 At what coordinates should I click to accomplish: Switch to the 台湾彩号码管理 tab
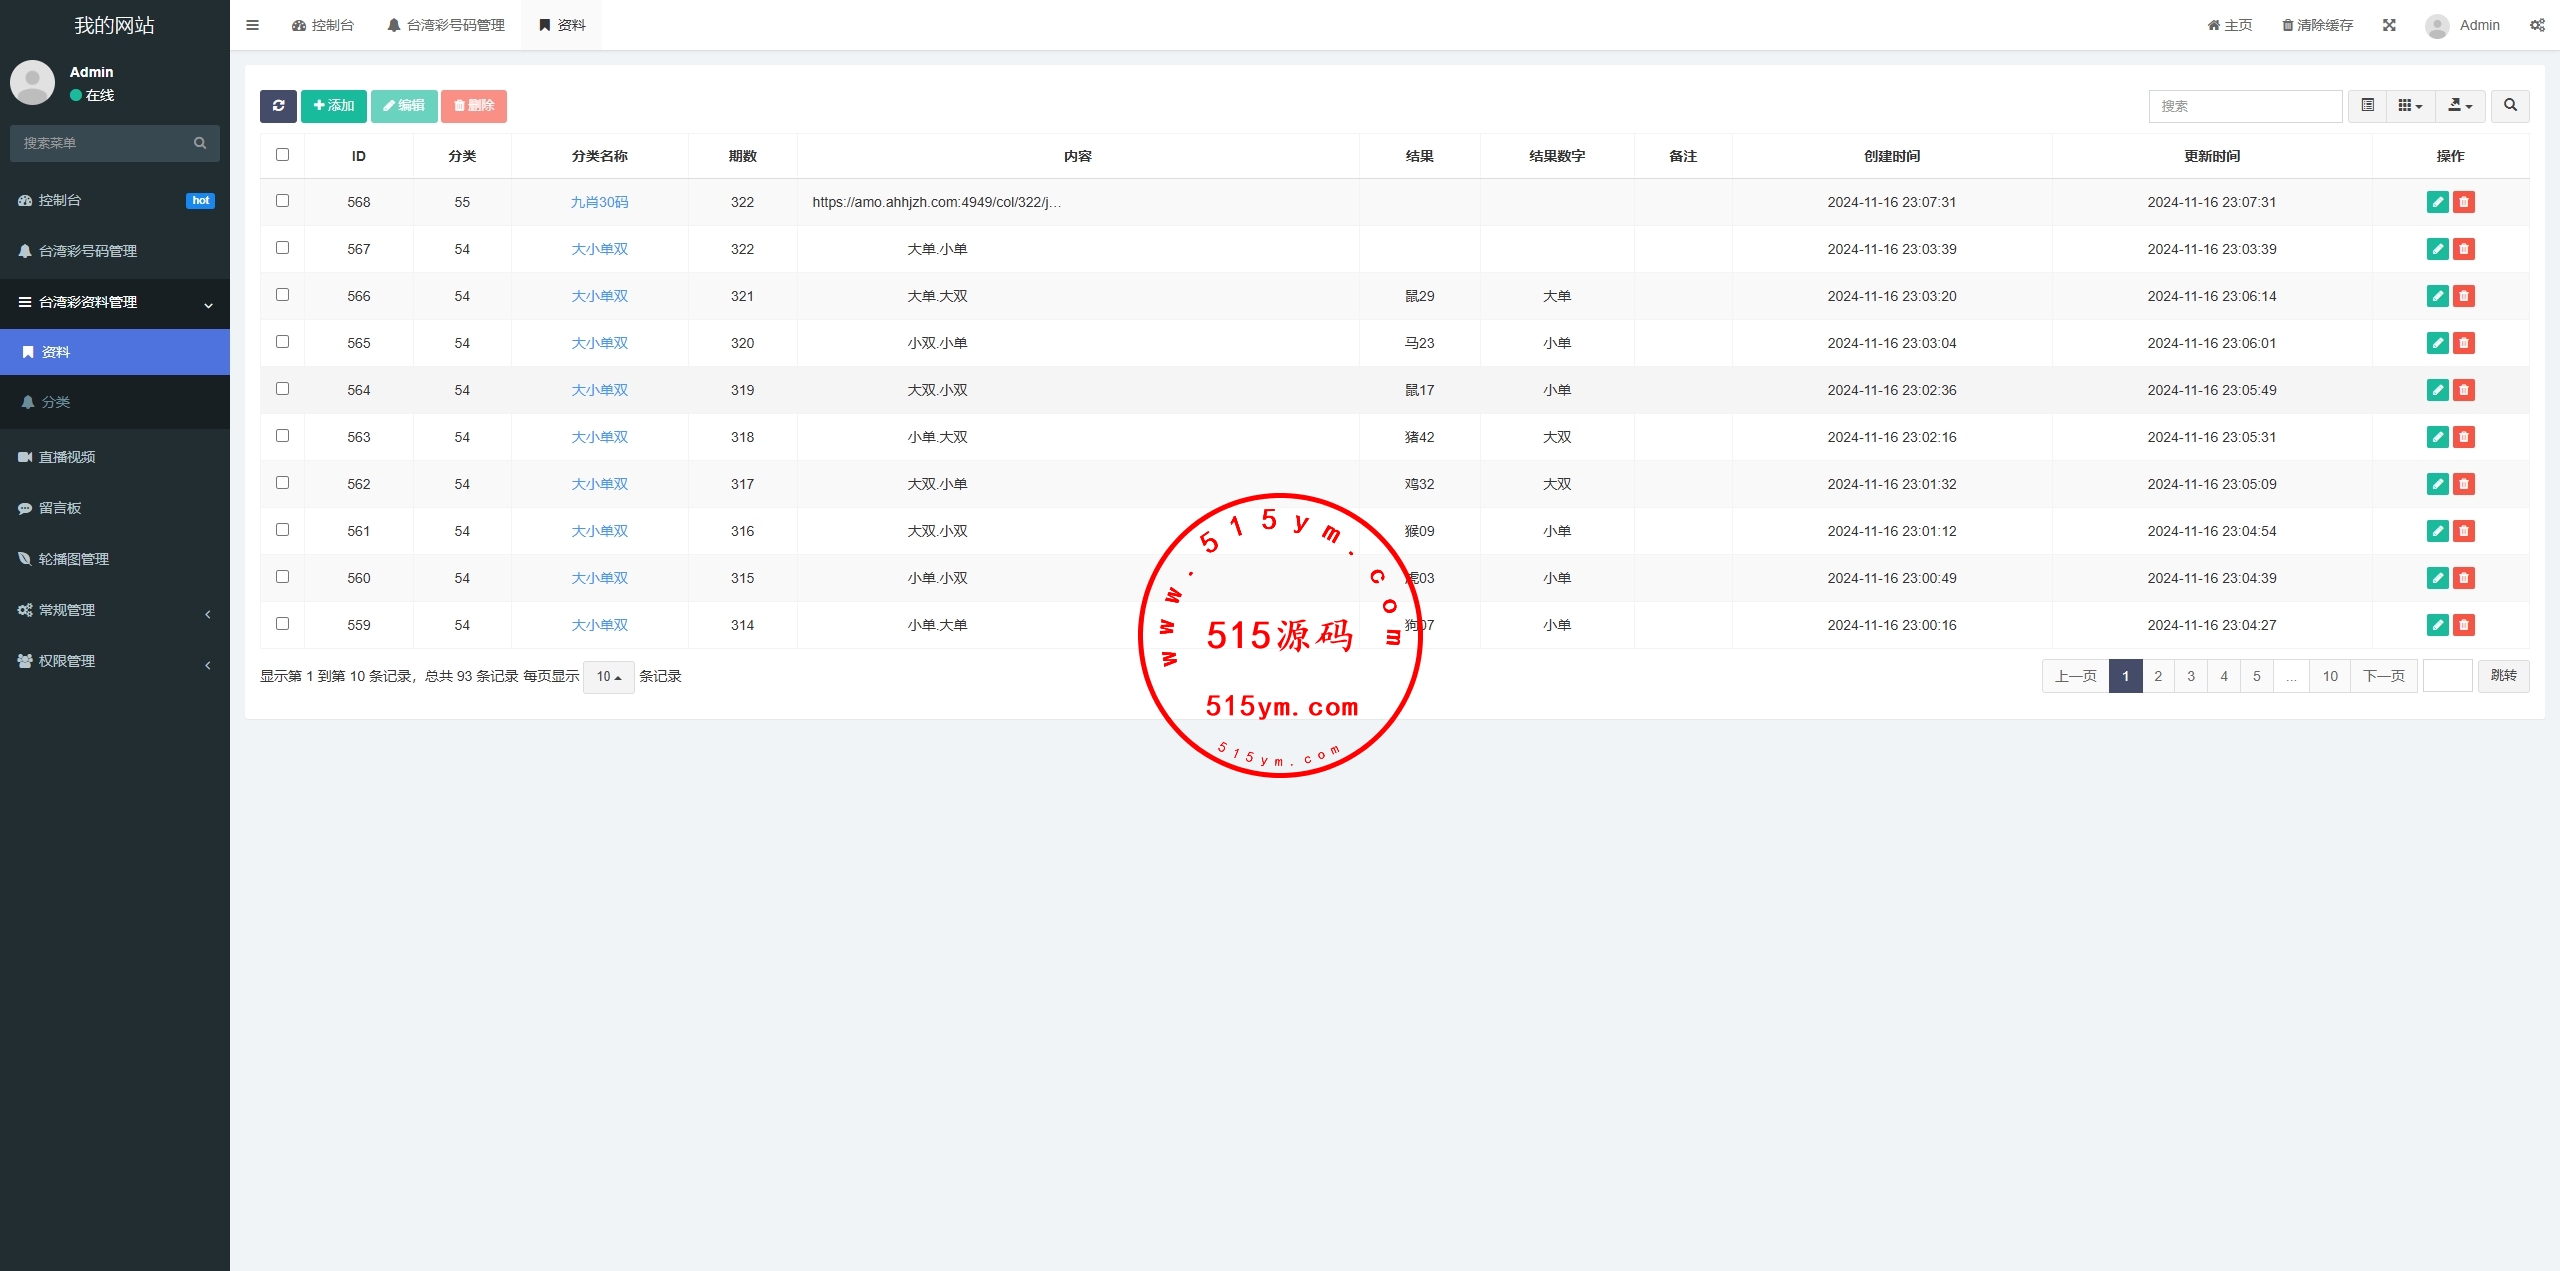click(x=446, y=25)
